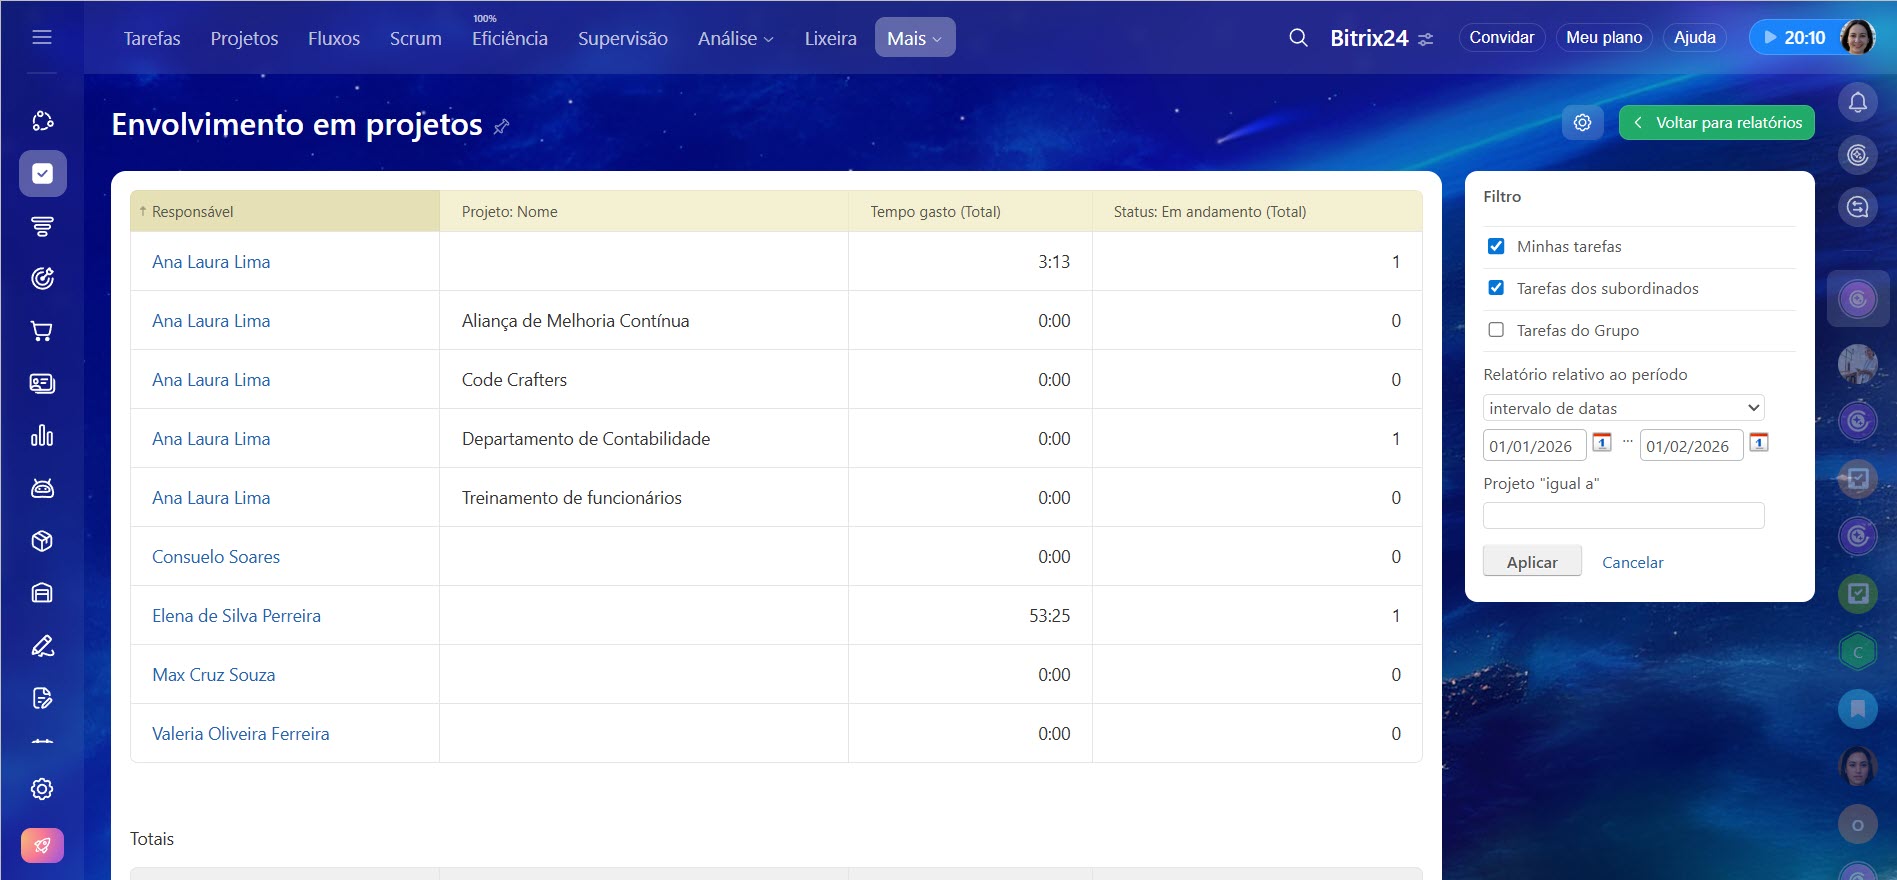Open report settings gear icon
The width and height of the screenshot is (1897, 880).
tap(1582, 123)
